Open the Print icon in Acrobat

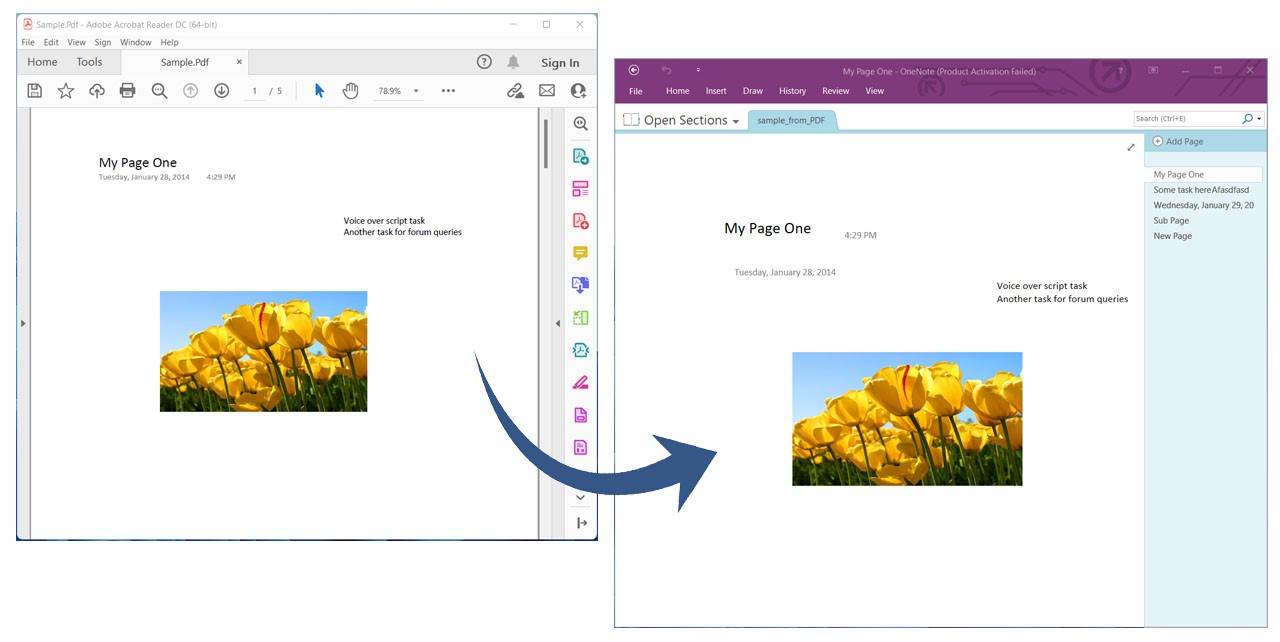tap(127, 90)
